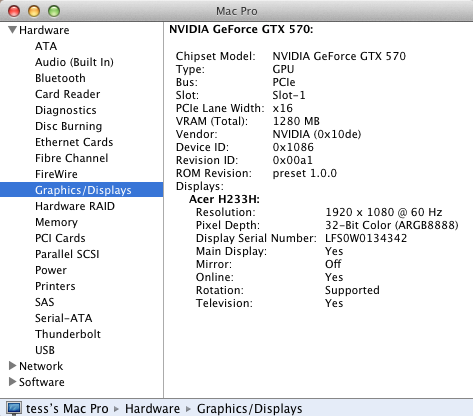Click the Device ID value 0x1086

tap(293, 147)
